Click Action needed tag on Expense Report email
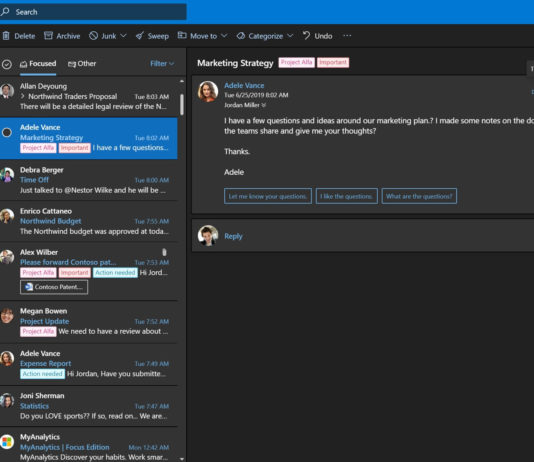Screen dimensions: 534x462 (x=43, y=374)
